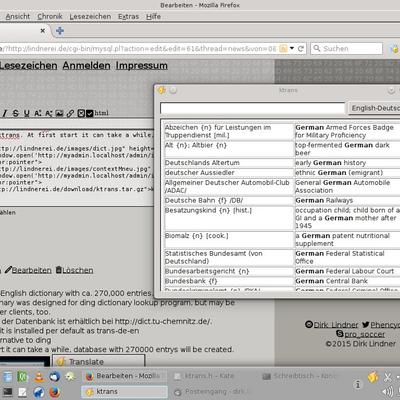Select the 'Biomalz {n} [cook.]' cell

point(229,240)
